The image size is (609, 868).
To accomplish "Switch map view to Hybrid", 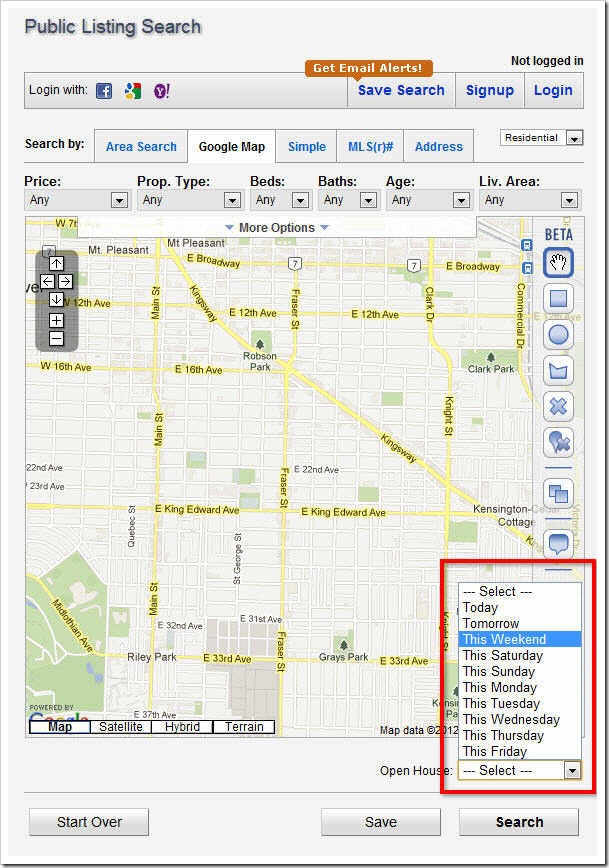I will tap(182, 727).
